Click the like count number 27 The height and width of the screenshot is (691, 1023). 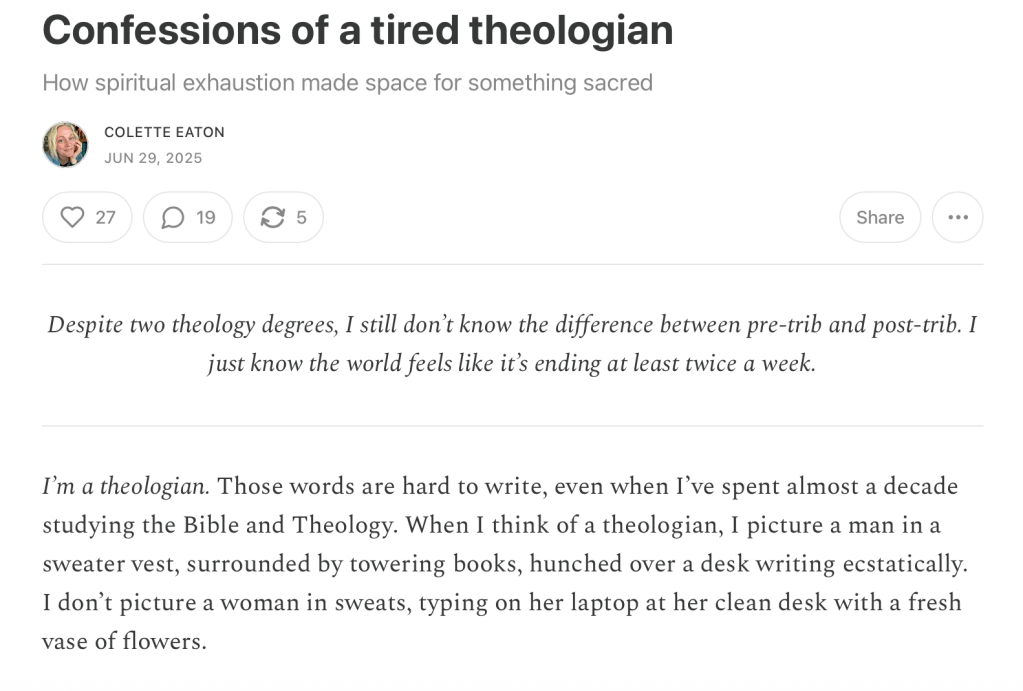coord(106,217)
